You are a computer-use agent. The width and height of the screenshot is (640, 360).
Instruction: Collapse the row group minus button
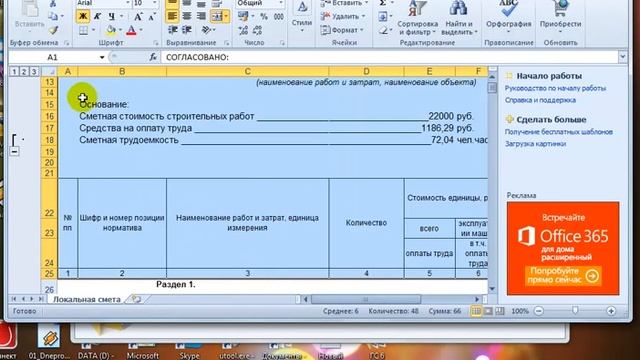click(14, 151)
